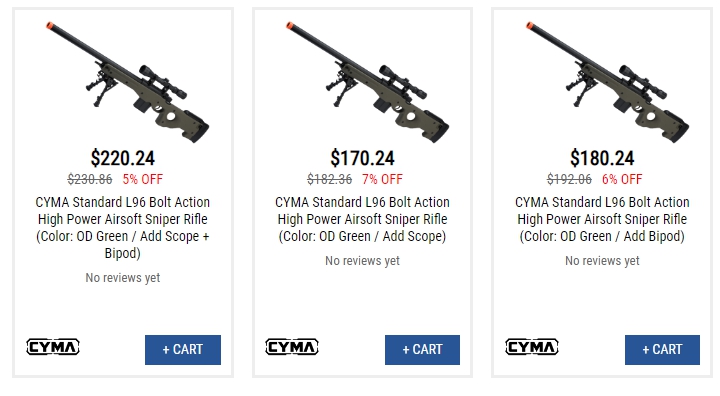Click the 6% OFF discount label

[x=622, y=179]
